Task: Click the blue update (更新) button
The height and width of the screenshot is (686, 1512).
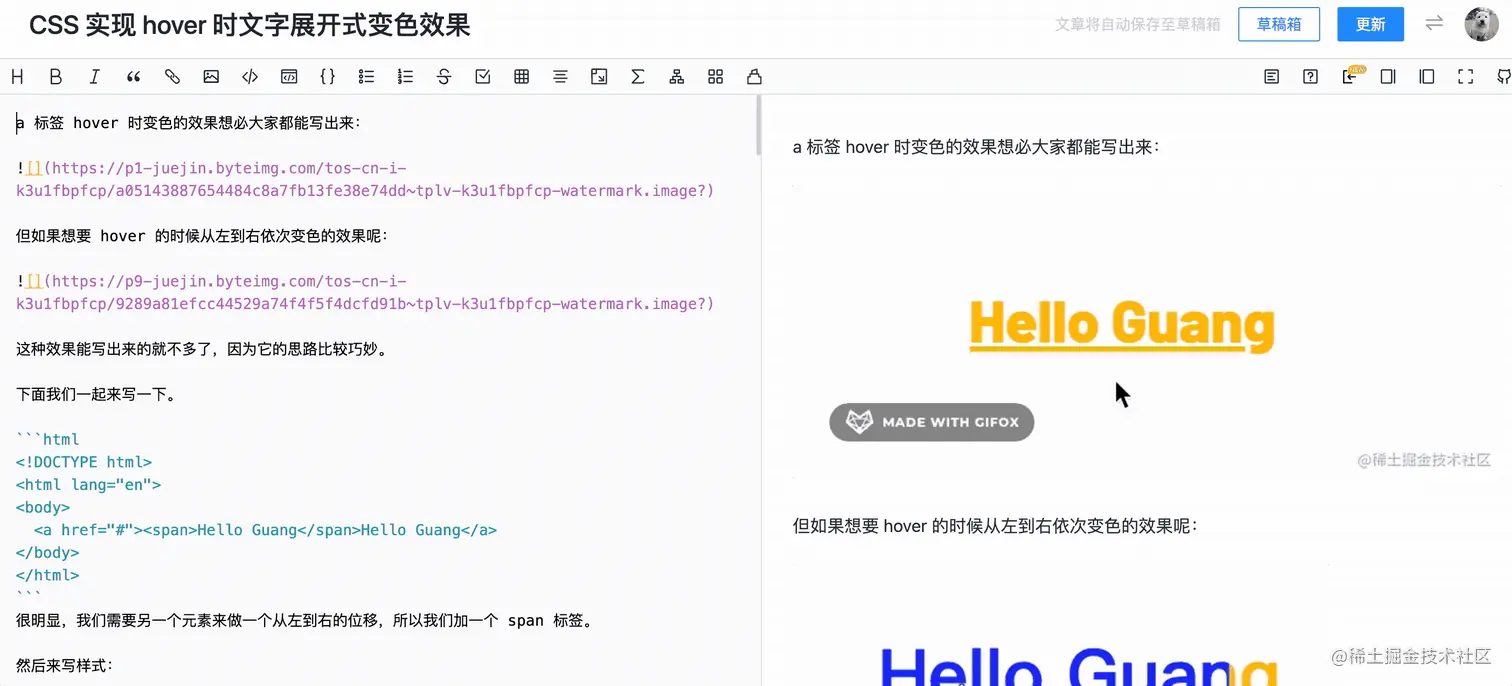Action: tap(1370, 24)
